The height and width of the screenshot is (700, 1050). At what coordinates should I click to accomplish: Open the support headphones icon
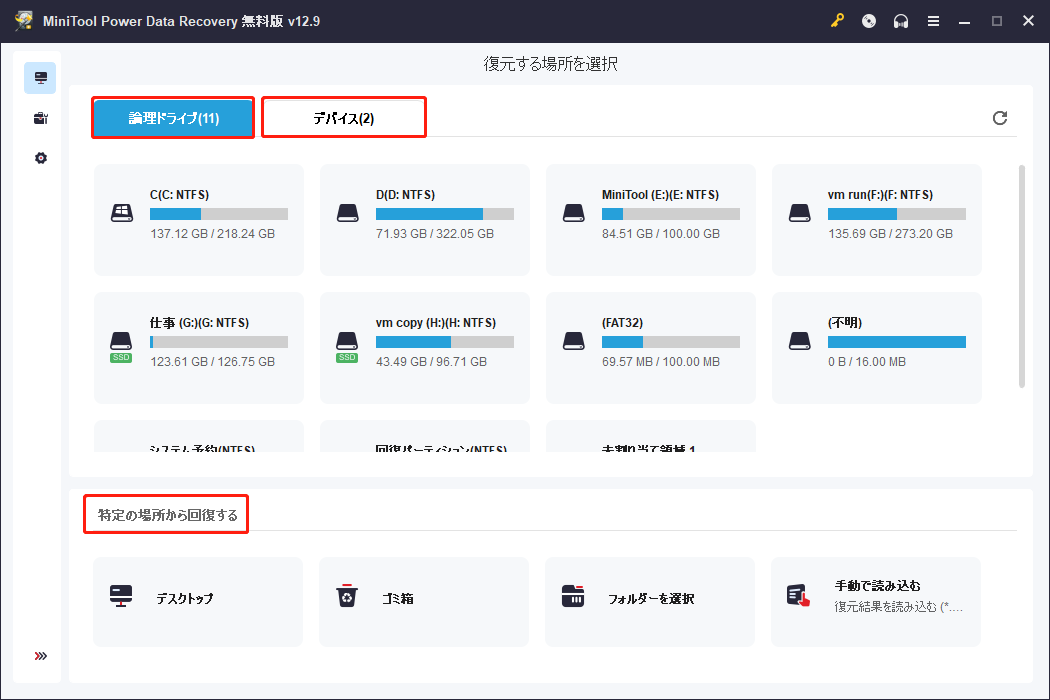(901, 21)
